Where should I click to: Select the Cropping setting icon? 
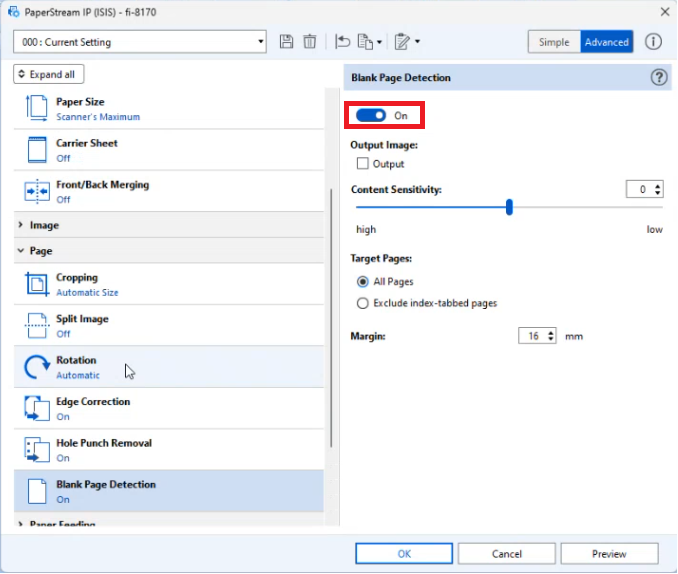click(37, 285)
